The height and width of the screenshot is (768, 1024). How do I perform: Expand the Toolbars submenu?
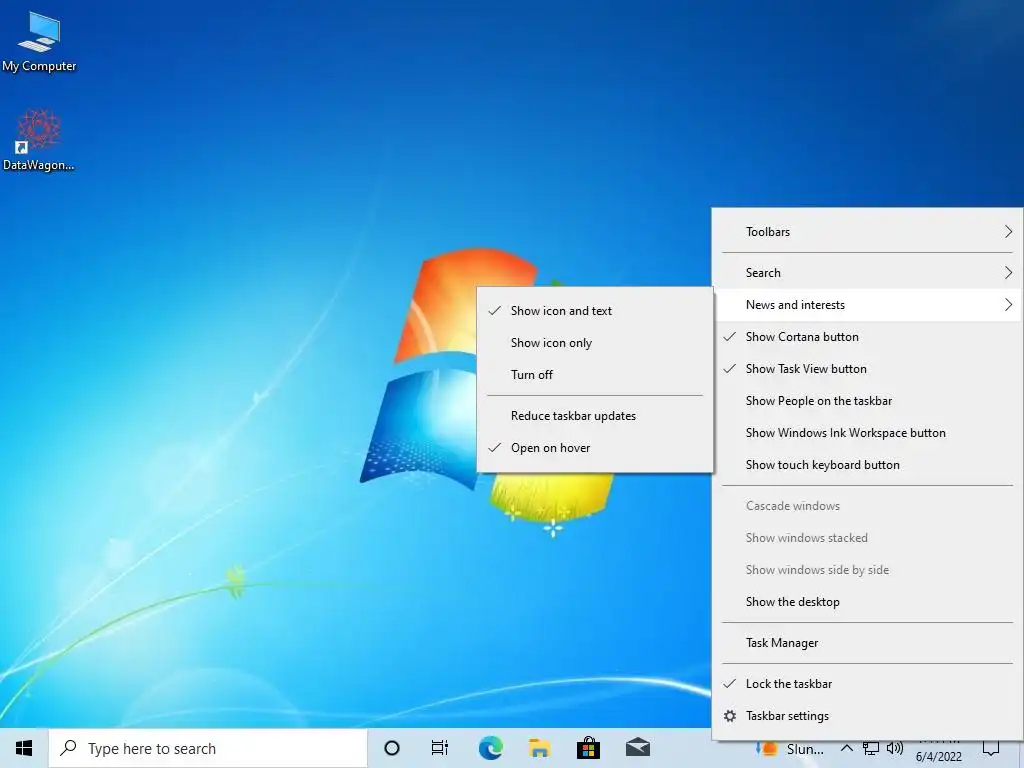867,232
